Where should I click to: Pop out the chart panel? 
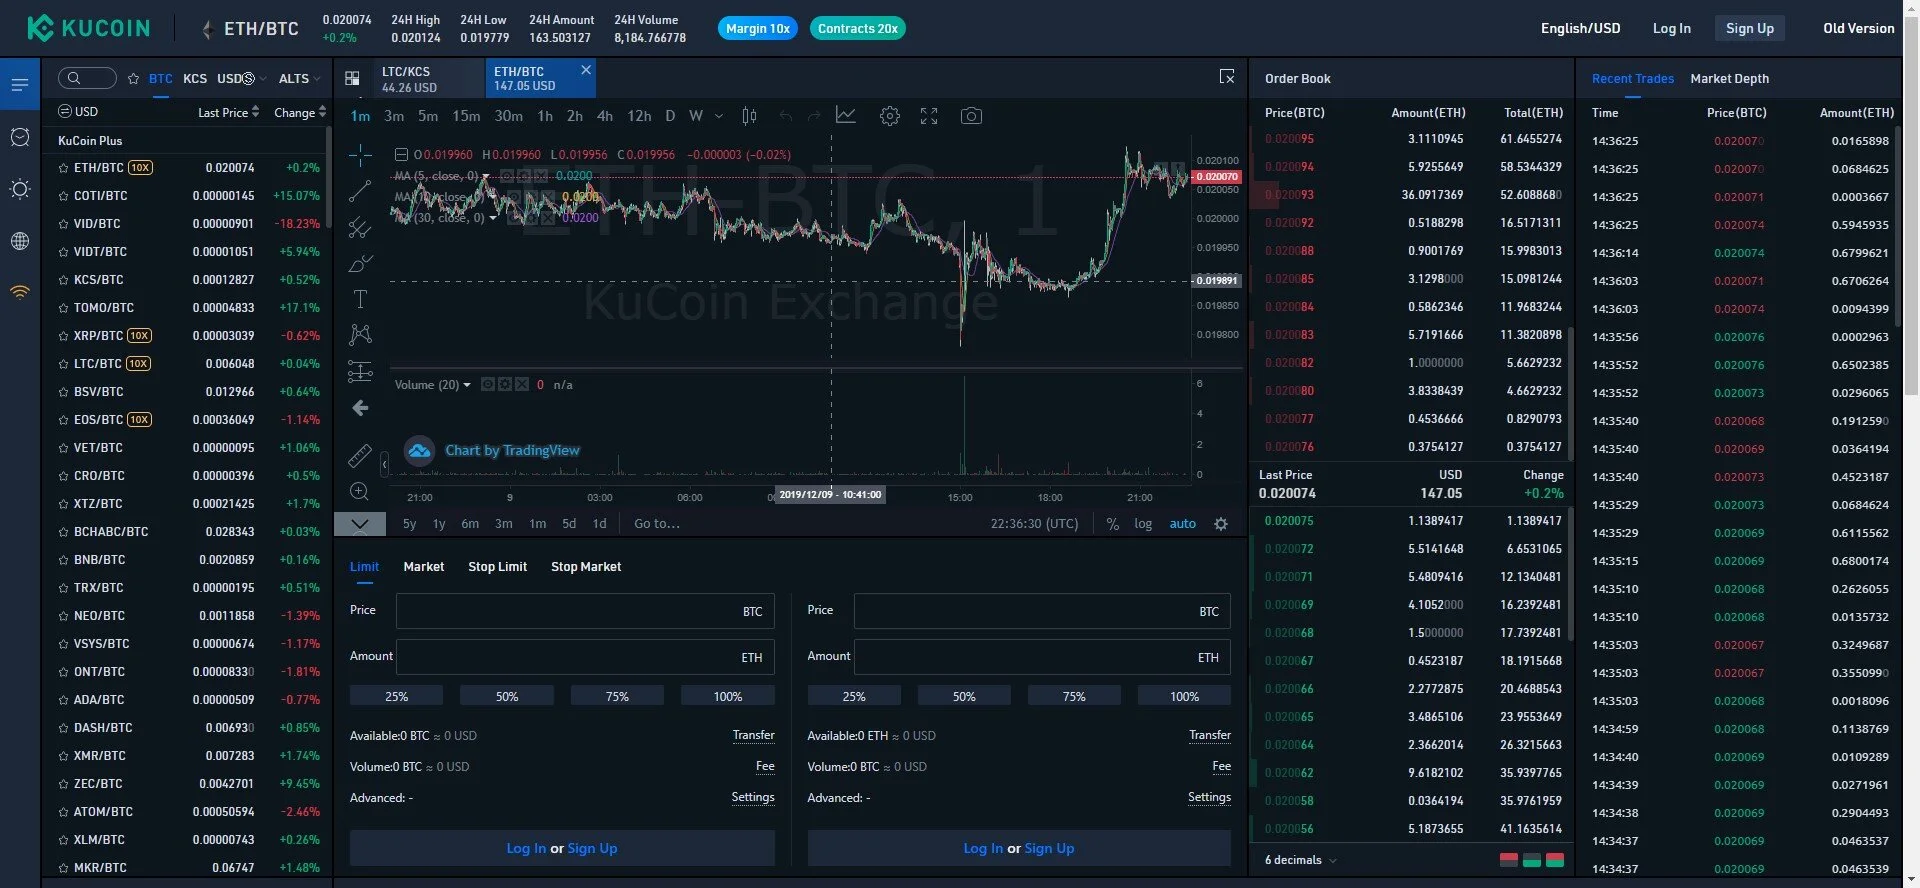pos(1227,77)
